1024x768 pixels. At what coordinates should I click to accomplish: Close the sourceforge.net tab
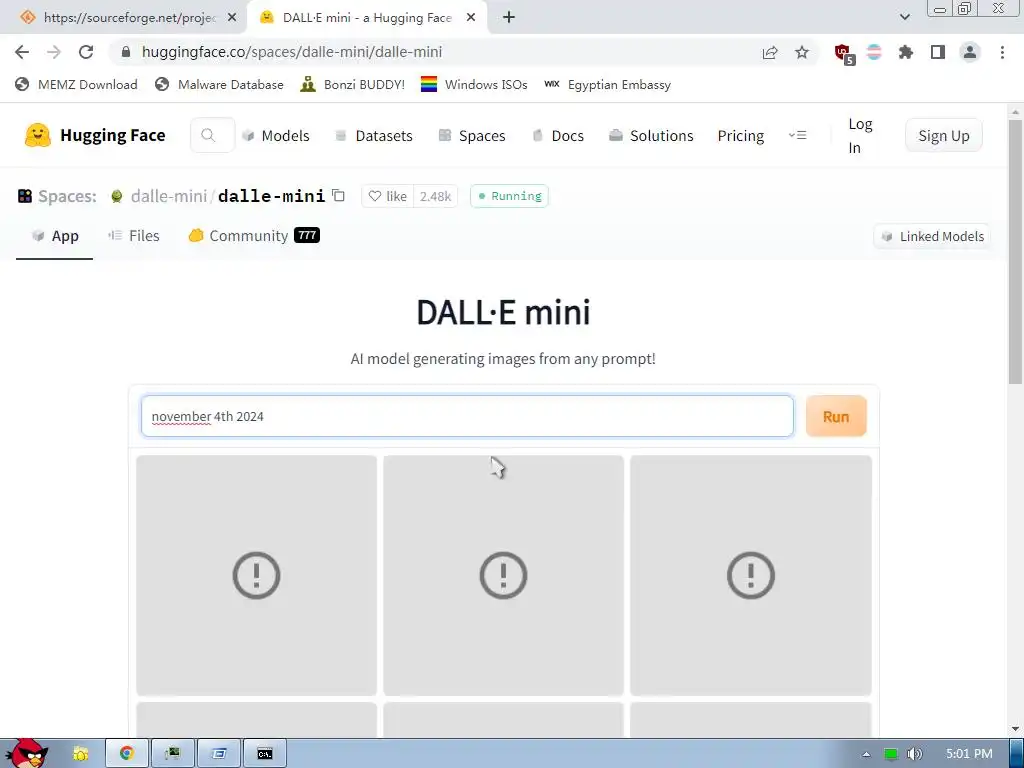coord(232,18)
